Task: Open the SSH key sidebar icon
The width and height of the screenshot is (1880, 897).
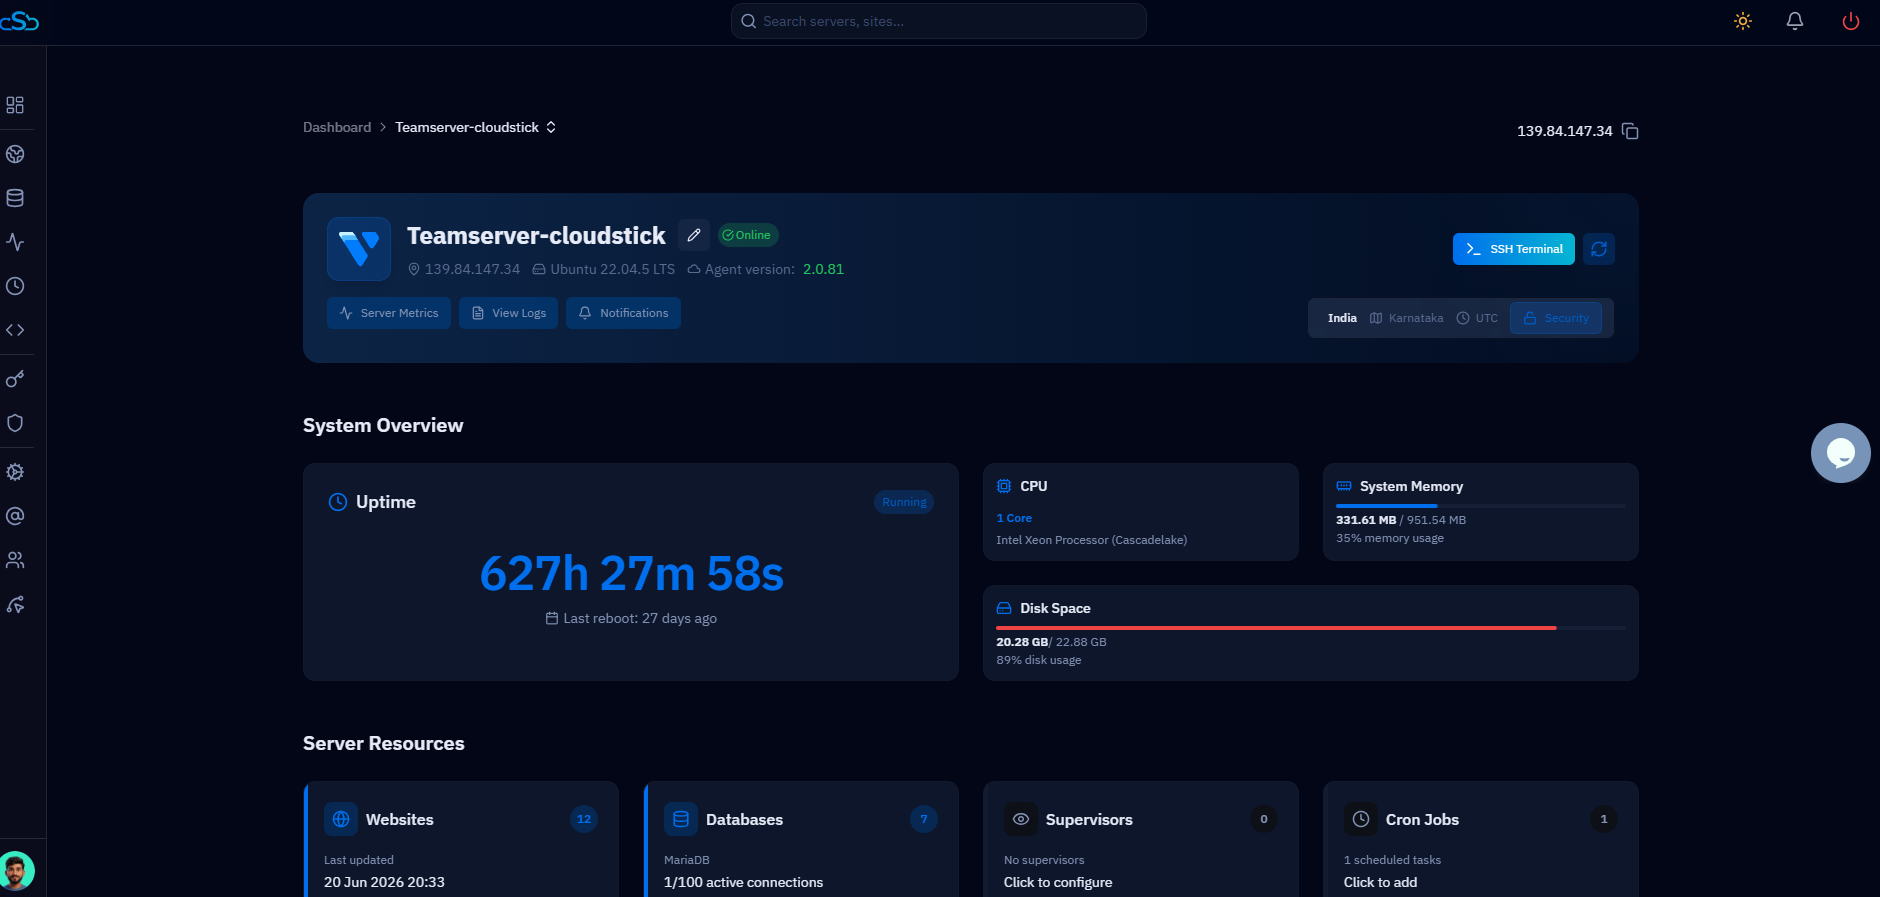Action: [15, 379]
